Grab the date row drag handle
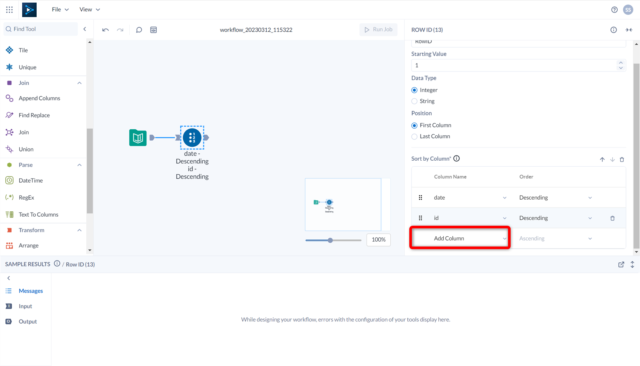Image resolution: width=640 pixels, height=366 pixels. point(420,197)
